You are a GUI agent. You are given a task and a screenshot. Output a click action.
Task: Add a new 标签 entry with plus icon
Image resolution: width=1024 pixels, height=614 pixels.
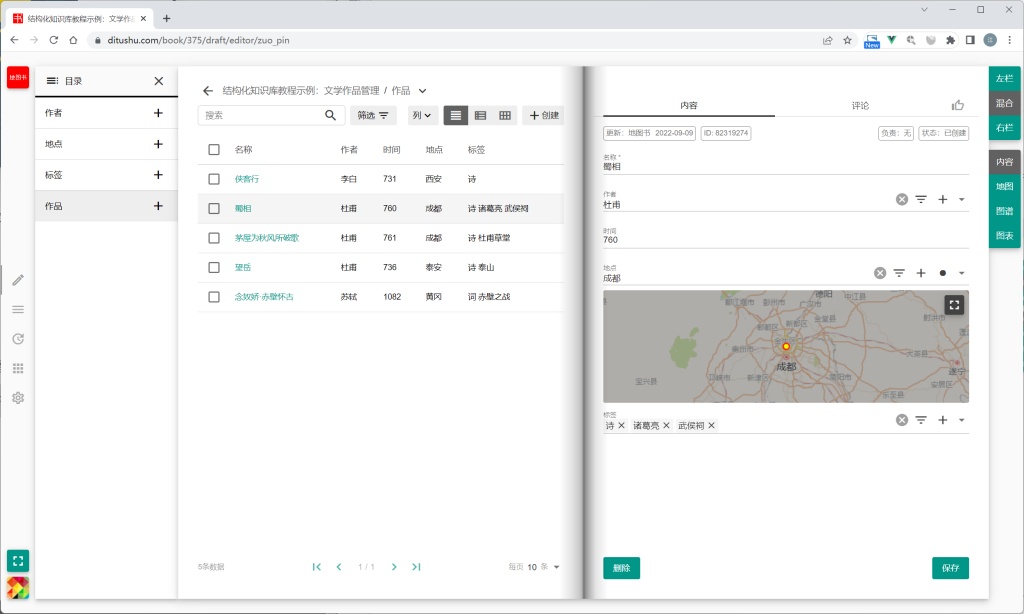click(x=158, y=175)
